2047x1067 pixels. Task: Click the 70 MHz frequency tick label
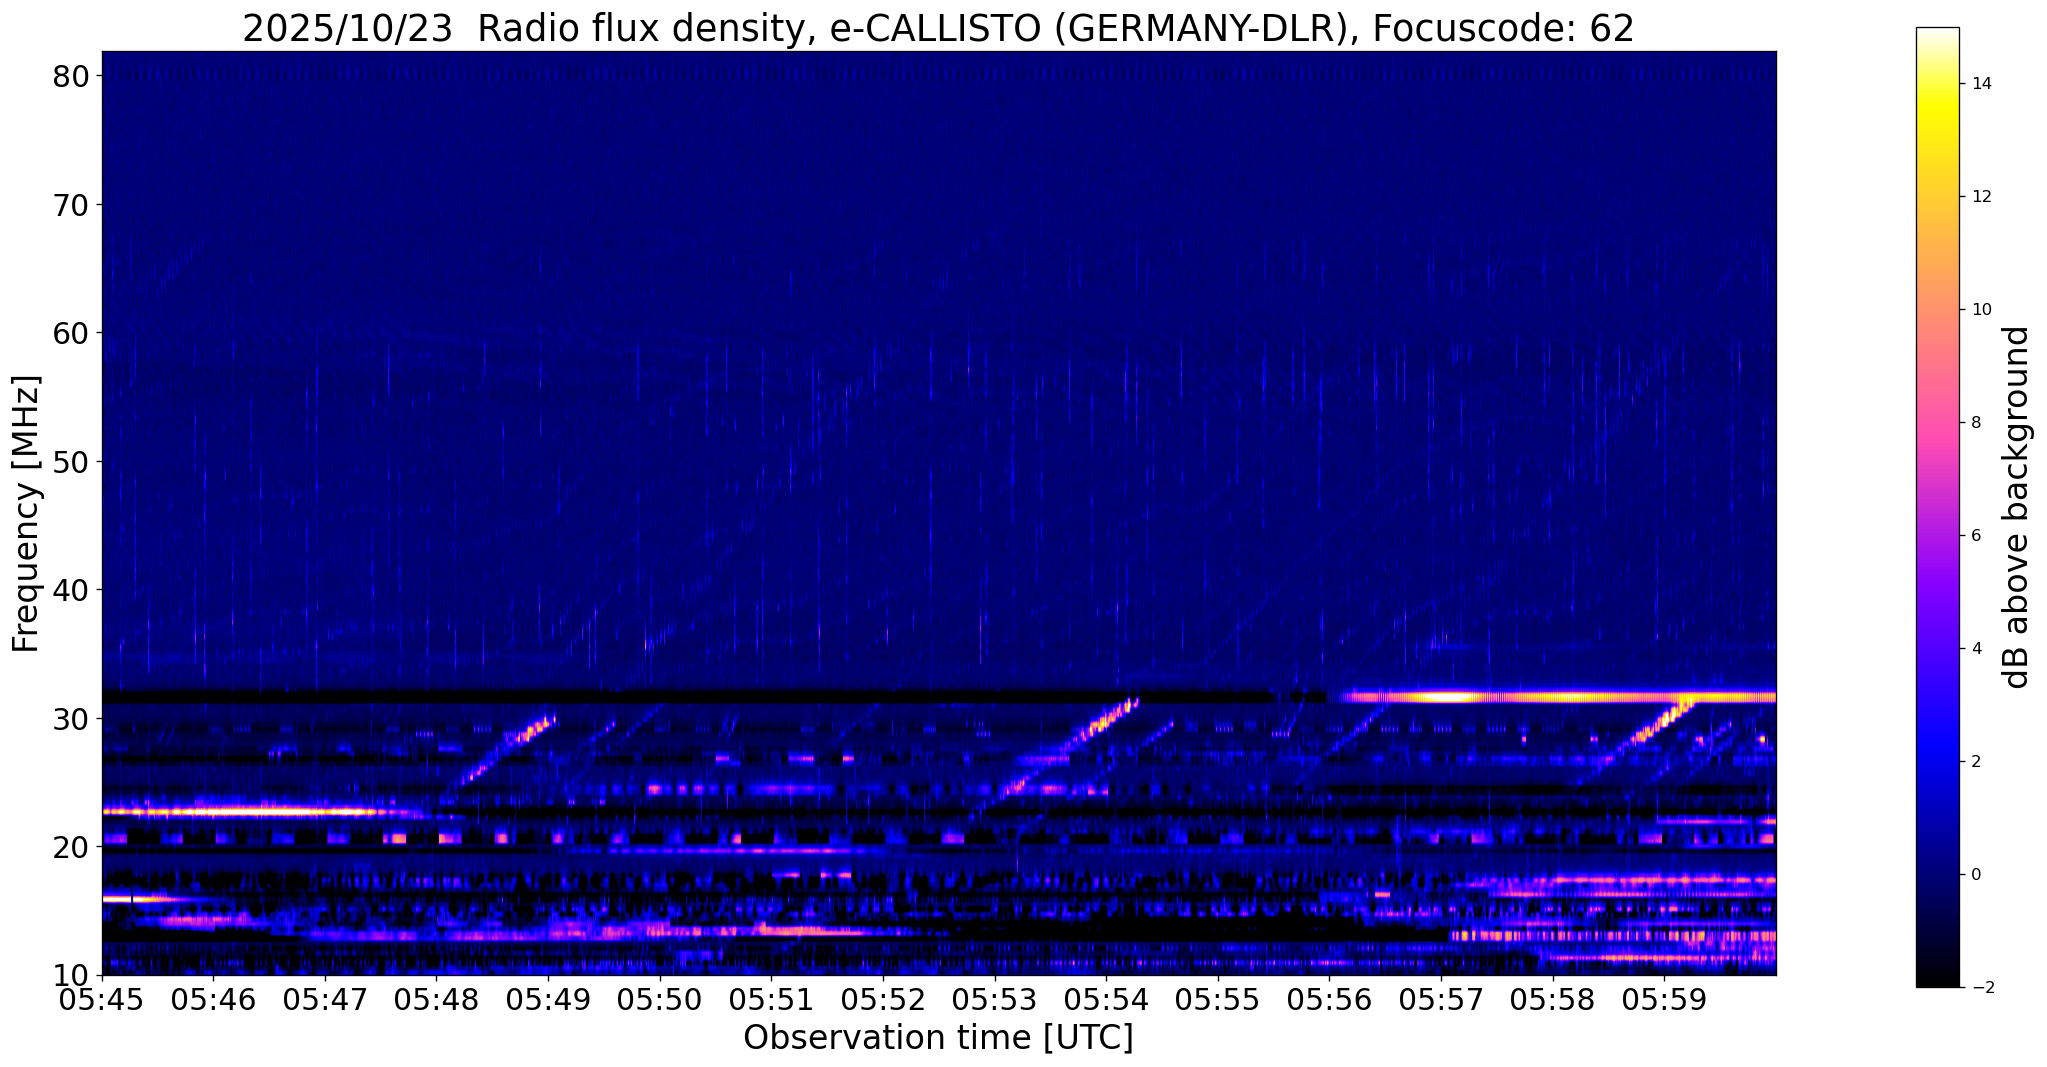pyautogui.click(x=72, y=204)
